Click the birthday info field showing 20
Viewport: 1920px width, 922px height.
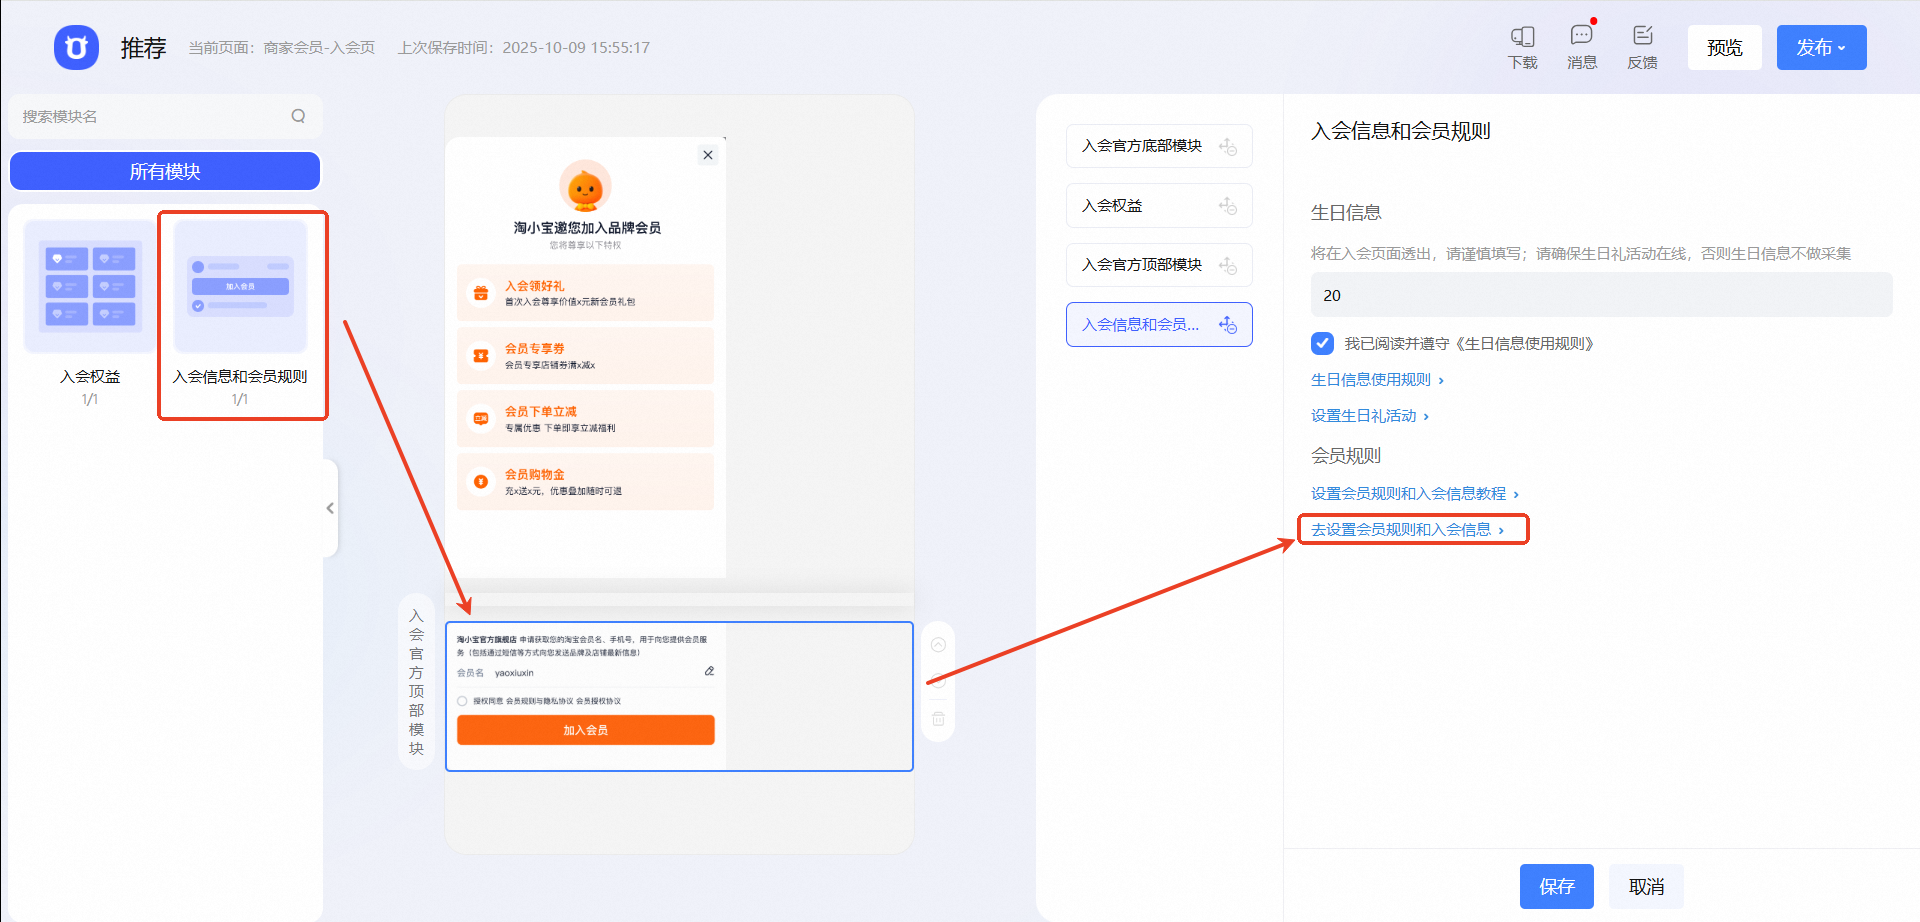pyautogui.click(x=1601, y=295)
